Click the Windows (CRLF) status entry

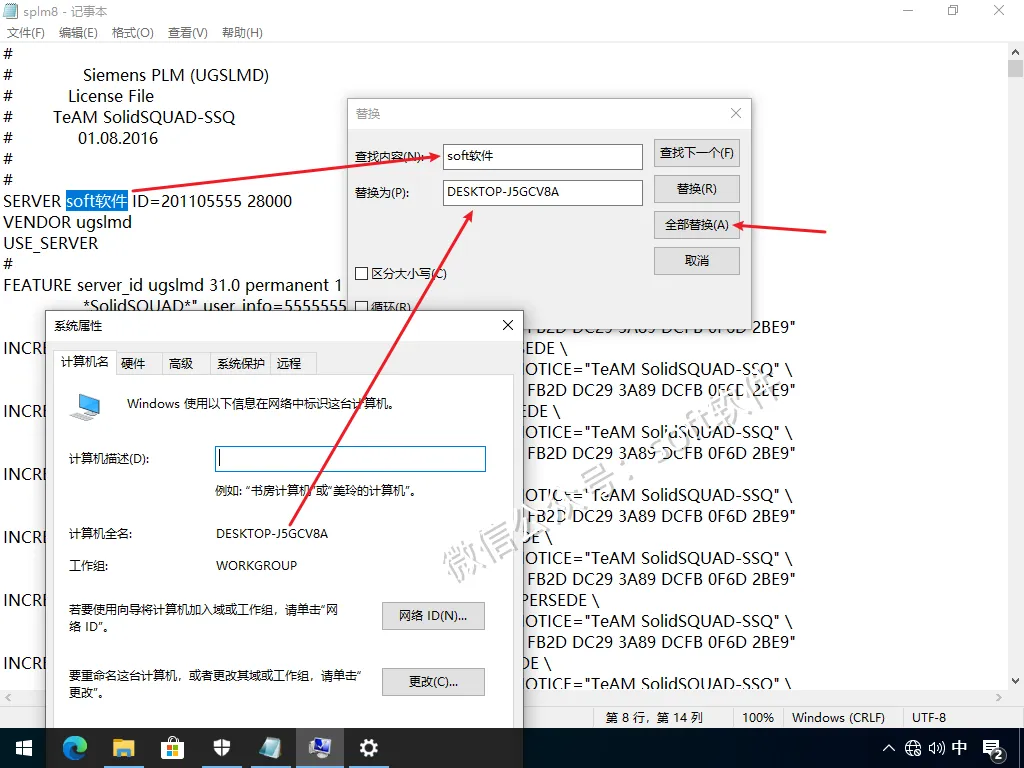pos(838,717)
